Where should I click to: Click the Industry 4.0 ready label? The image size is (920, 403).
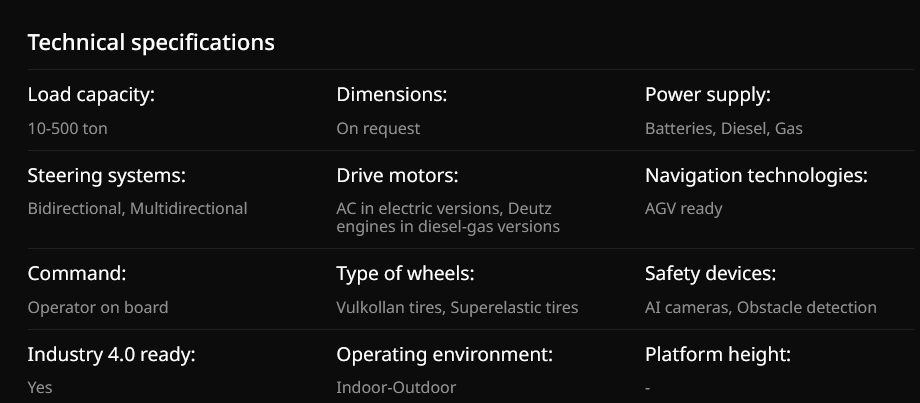coord(111,355)
